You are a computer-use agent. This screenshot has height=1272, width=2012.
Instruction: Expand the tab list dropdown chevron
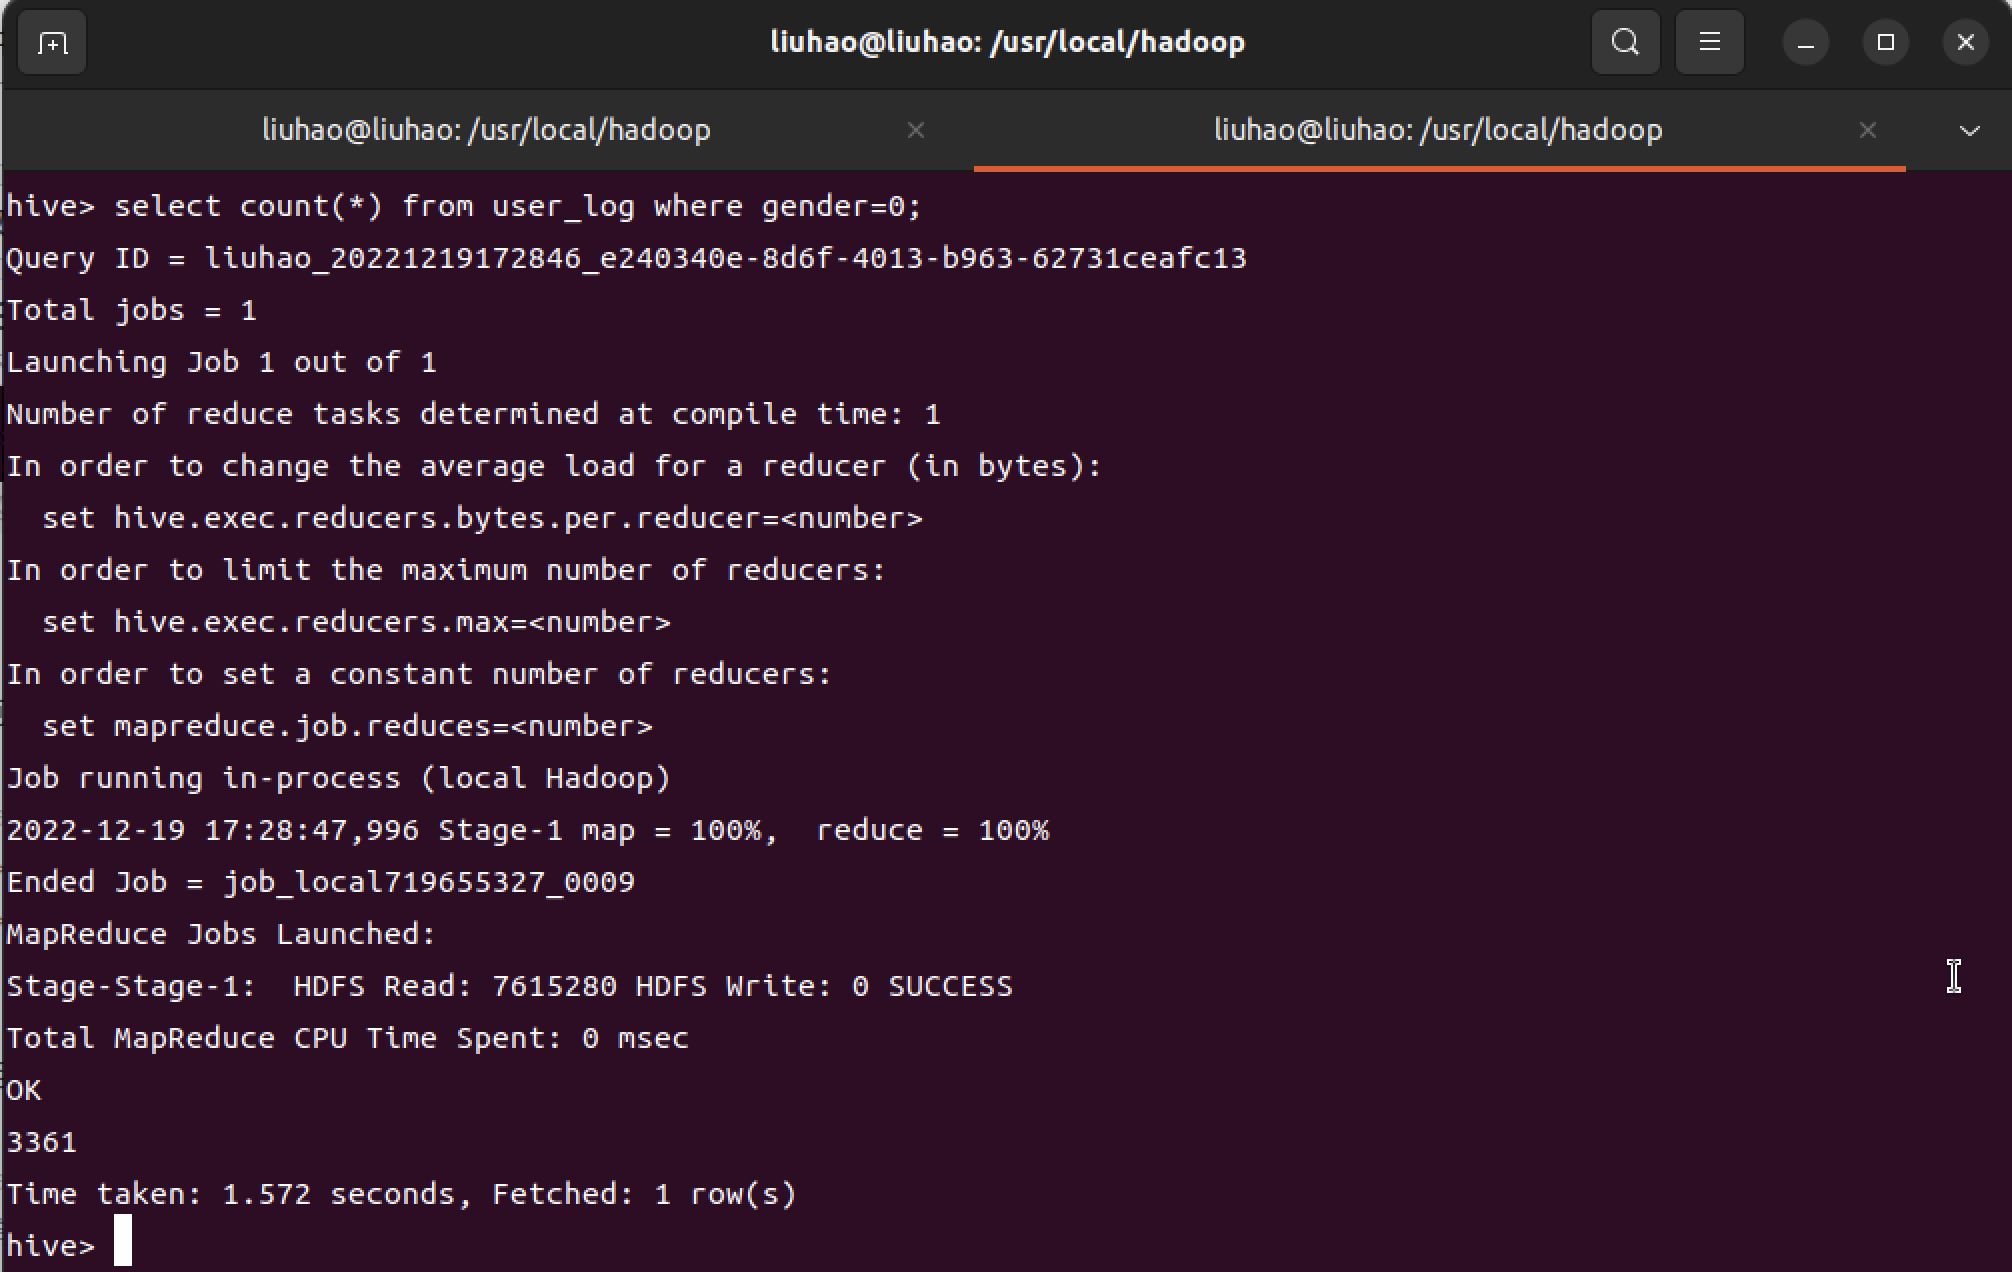tap(1970, 131)
